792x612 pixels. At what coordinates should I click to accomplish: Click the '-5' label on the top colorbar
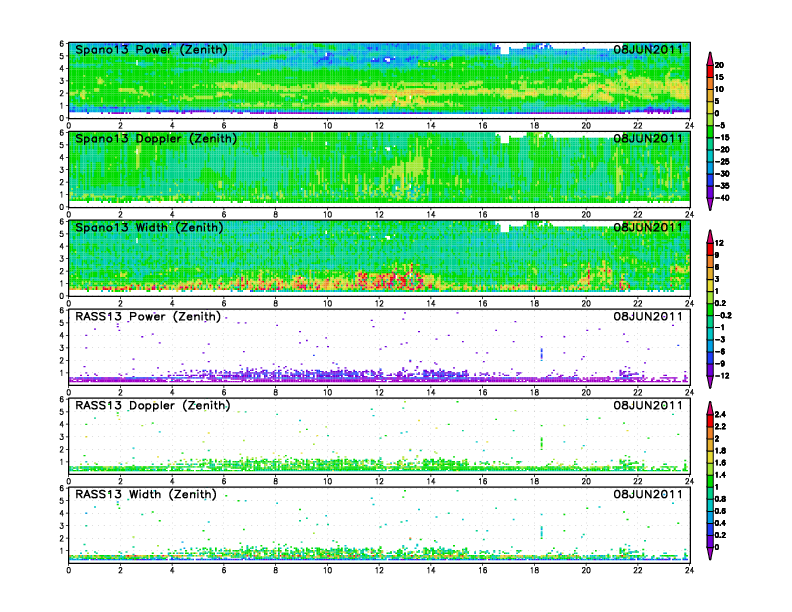click(720, 126)
